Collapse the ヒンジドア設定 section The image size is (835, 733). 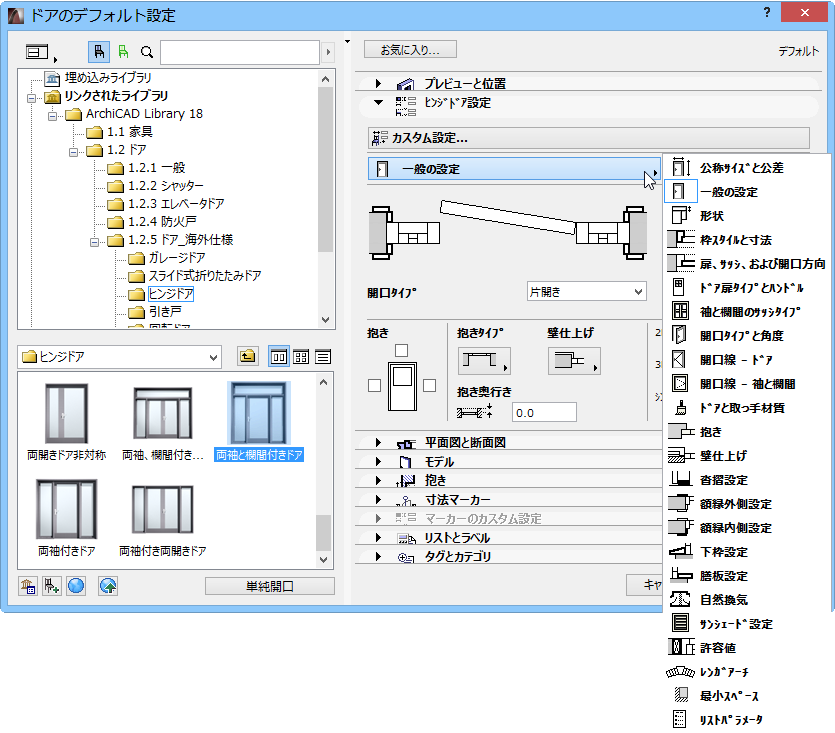(x=377, y=103)
